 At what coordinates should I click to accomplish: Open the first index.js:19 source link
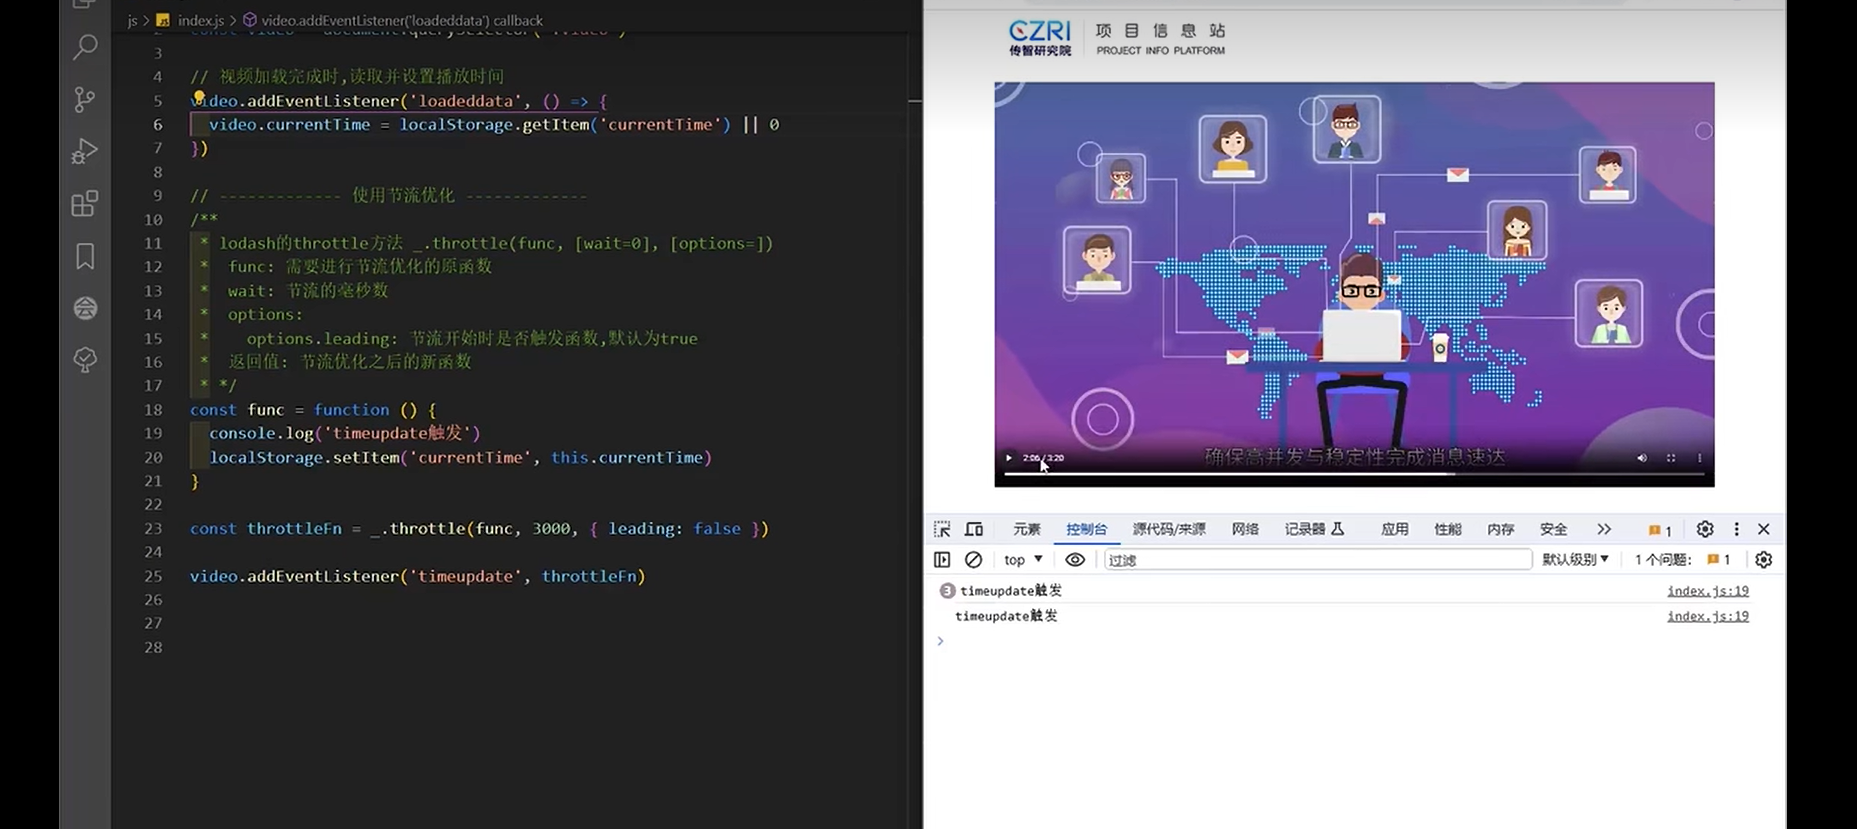pos(1707,591)
